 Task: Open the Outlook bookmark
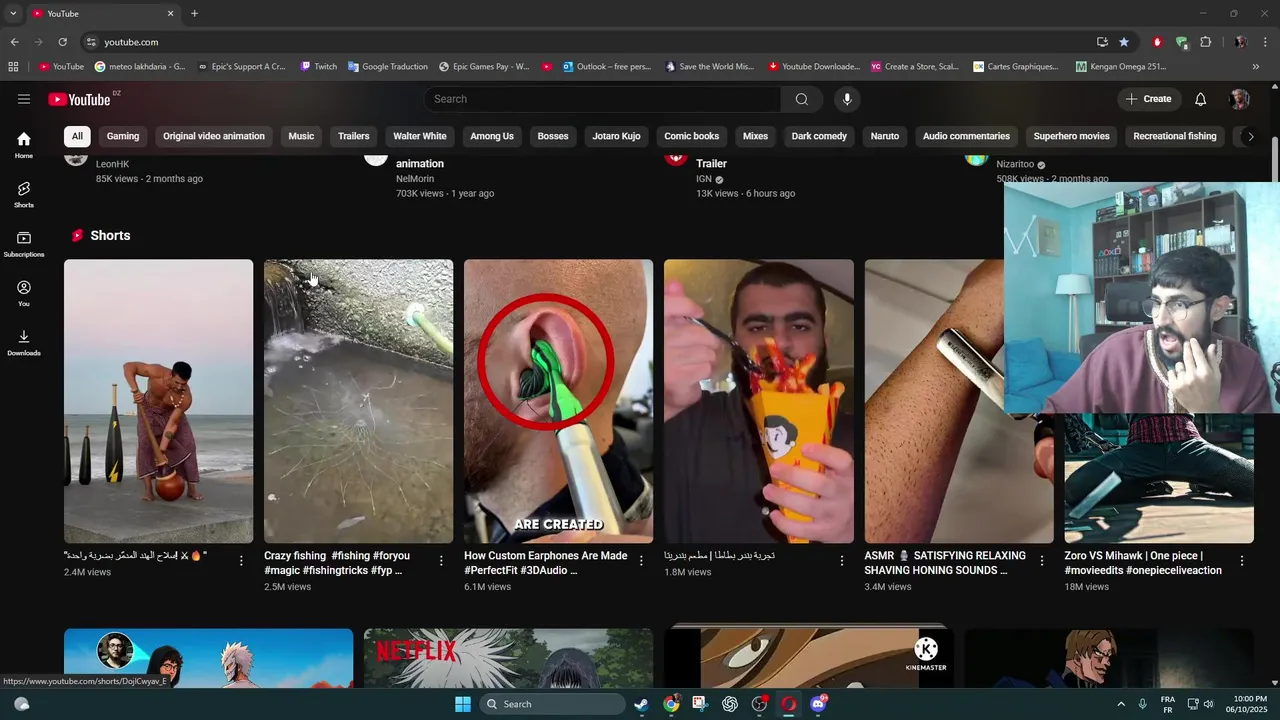click(x=607, y=67)
